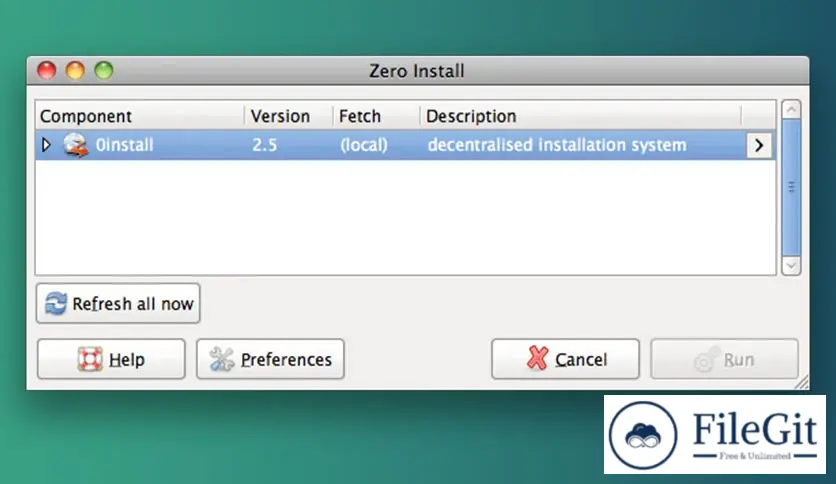Select the version cell 2.5
Viewport: 836px width, 484px height.
pos(264,145)
